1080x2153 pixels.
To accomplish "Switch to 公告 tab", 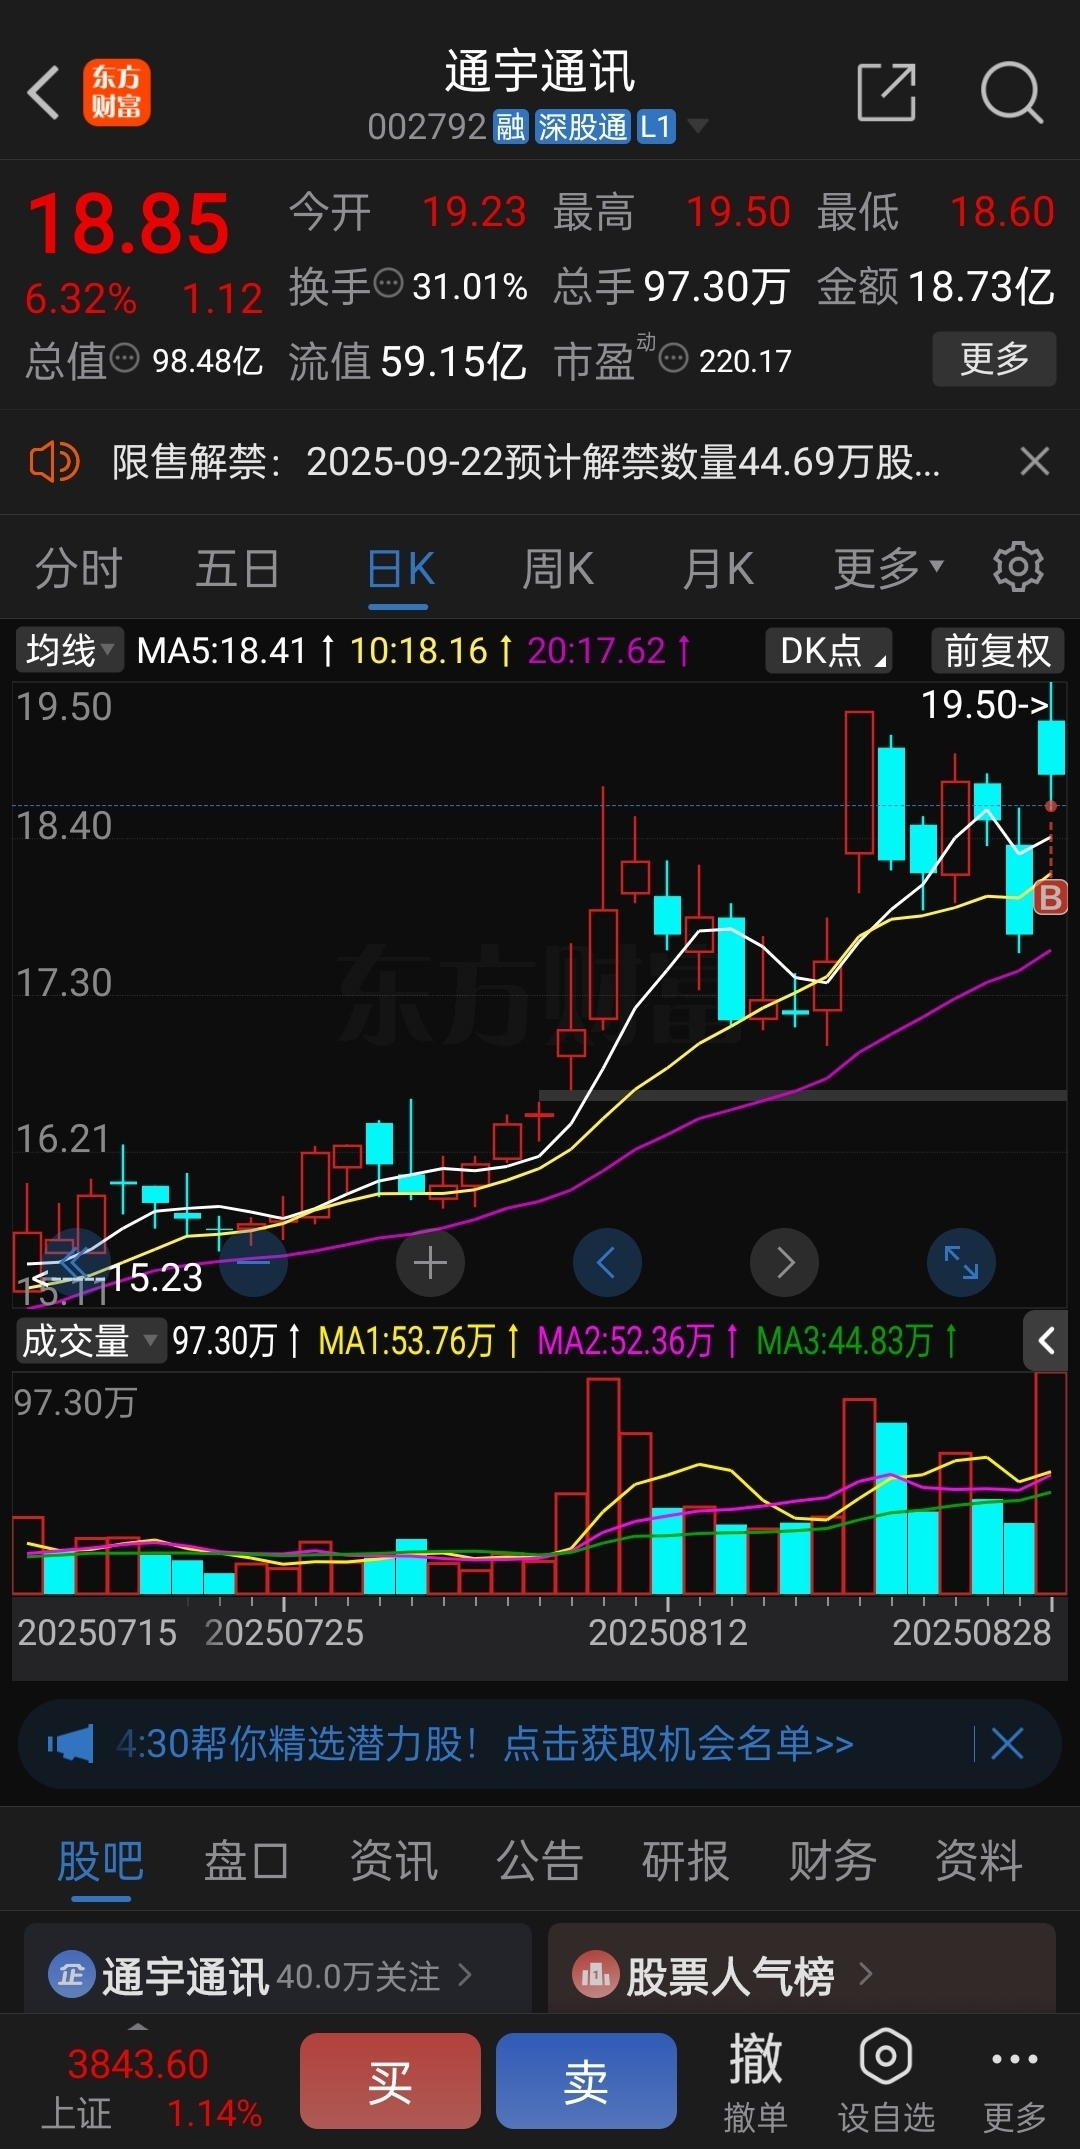I will [x=539, y=1862].
